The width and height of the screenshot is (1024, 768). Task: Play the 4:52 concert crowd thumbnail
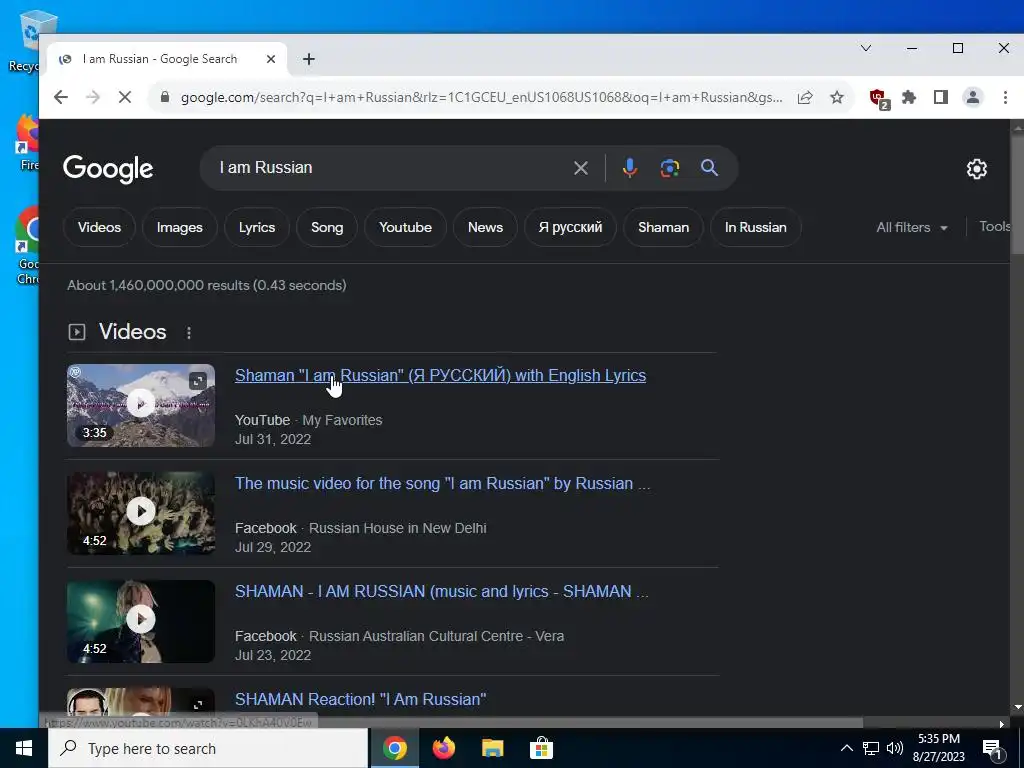point(141,513)
